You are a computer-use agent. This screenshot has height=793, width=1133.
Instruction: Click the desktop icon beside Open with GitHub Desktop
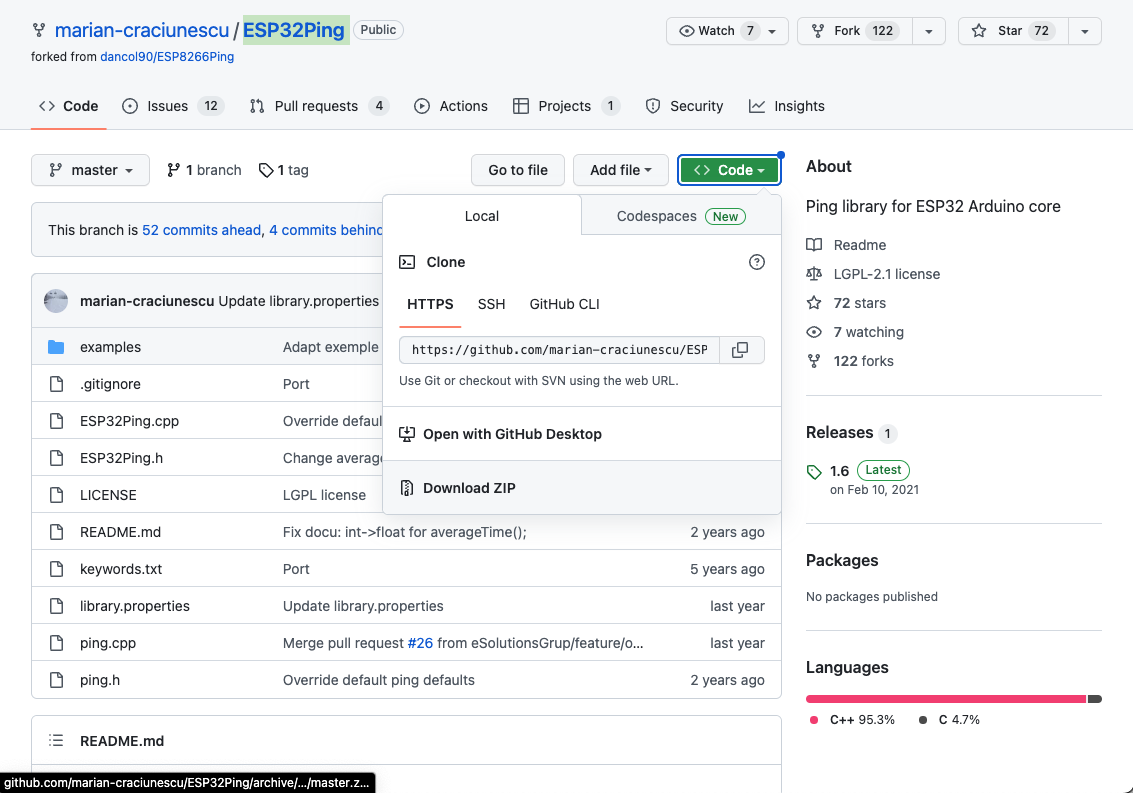click(407, 434)
